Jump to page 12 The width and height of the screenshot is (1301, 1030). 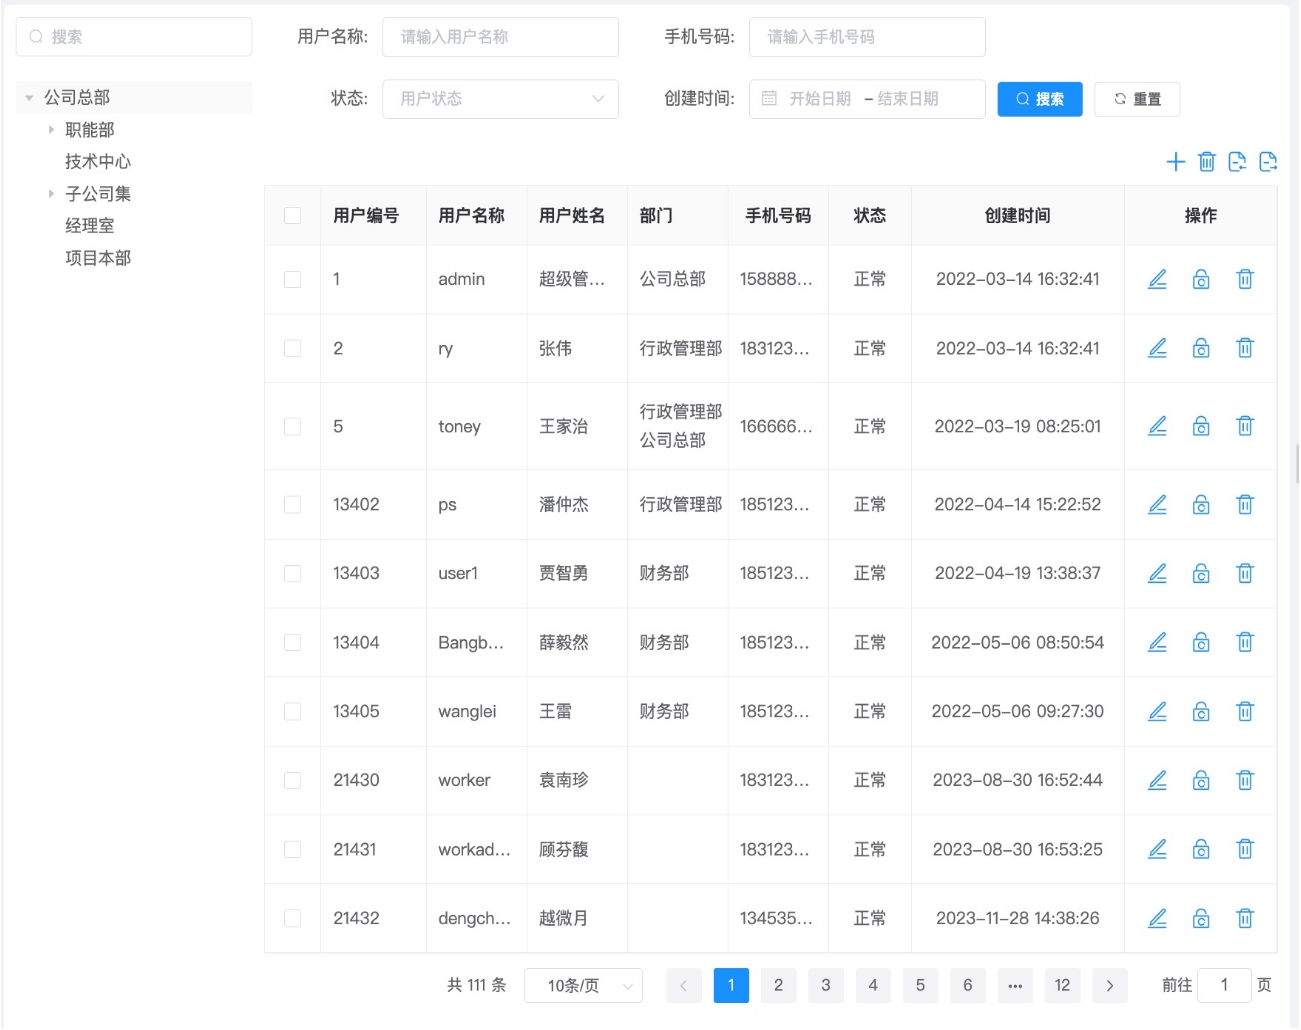tap(1062, 985)
